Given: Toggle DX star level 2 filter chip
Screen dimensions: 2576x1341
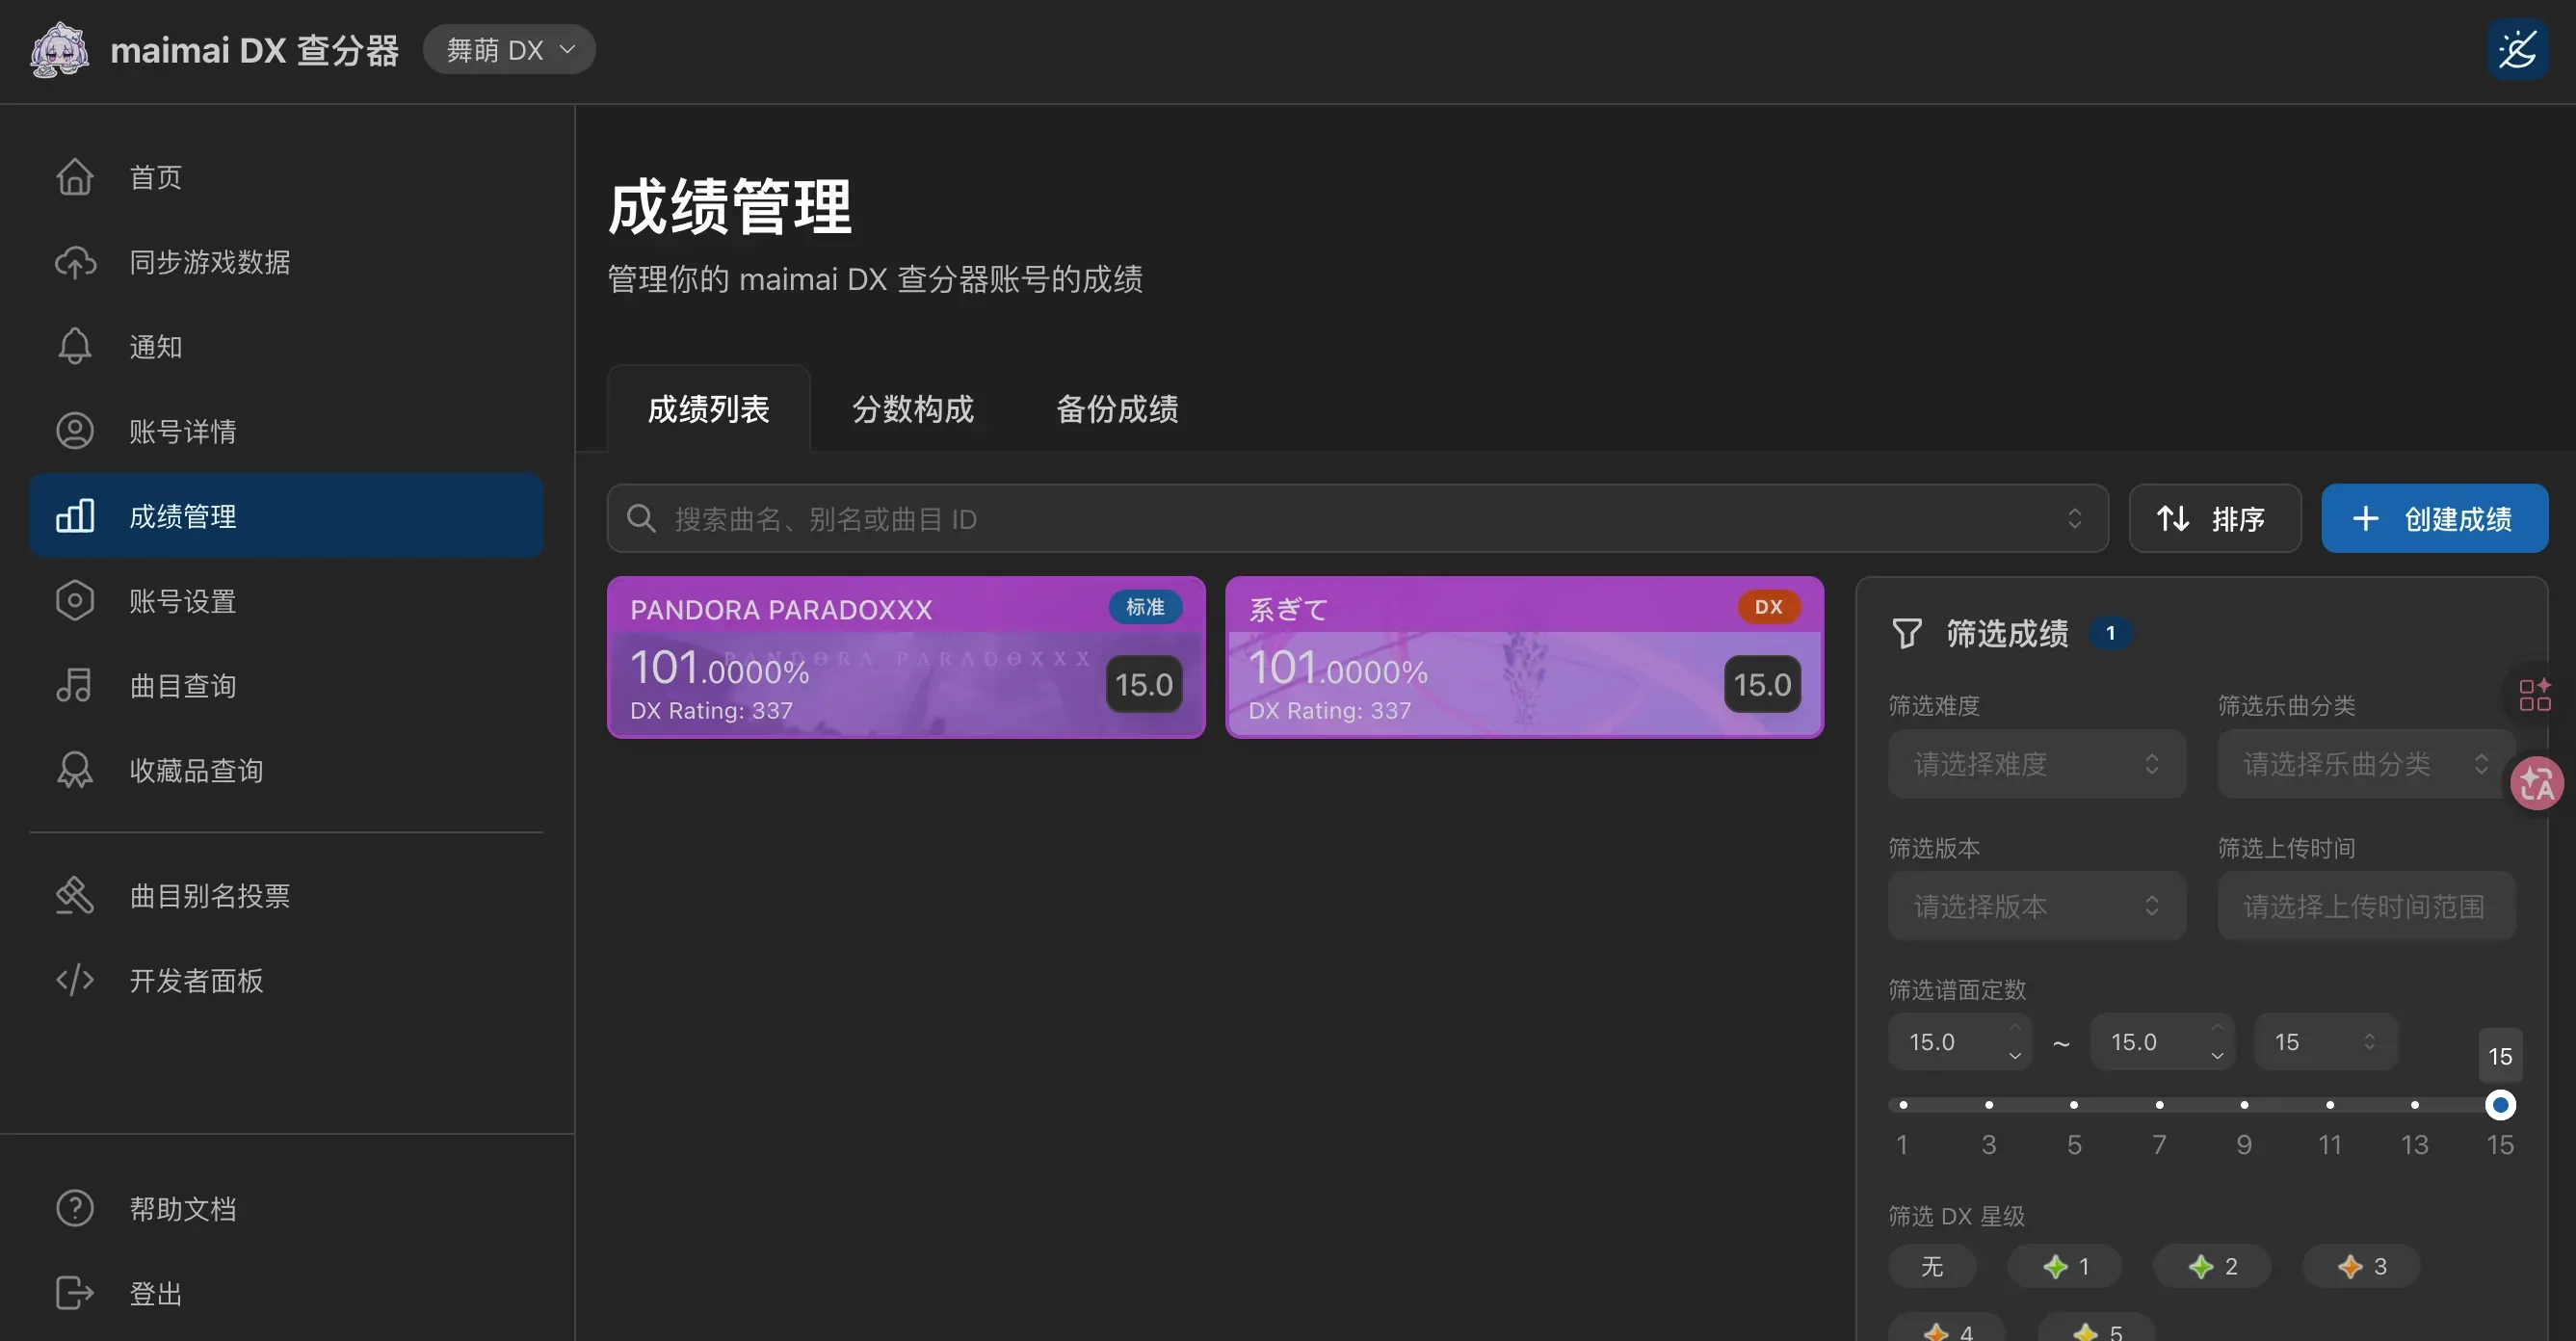Looking at the screenshot, I should point(2212,1266).
